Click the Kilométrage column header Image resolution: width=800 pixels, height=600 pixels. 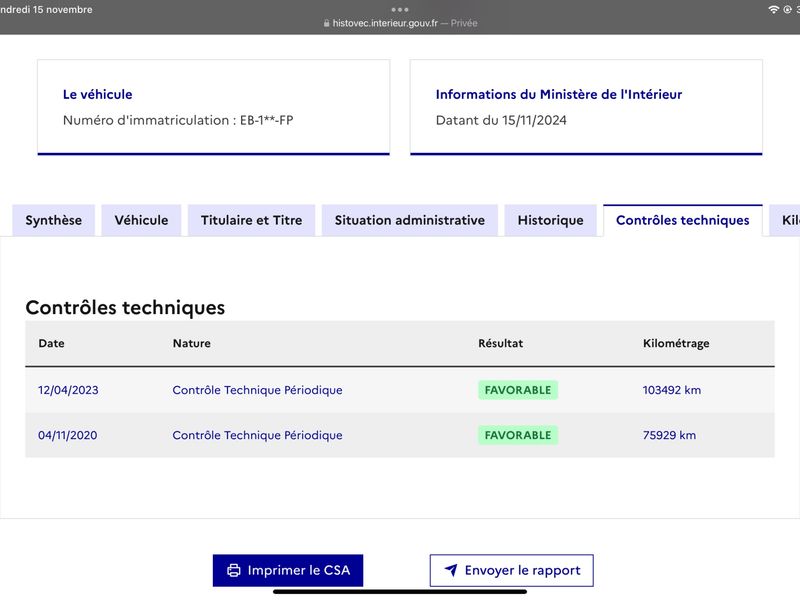pos(676,343)
